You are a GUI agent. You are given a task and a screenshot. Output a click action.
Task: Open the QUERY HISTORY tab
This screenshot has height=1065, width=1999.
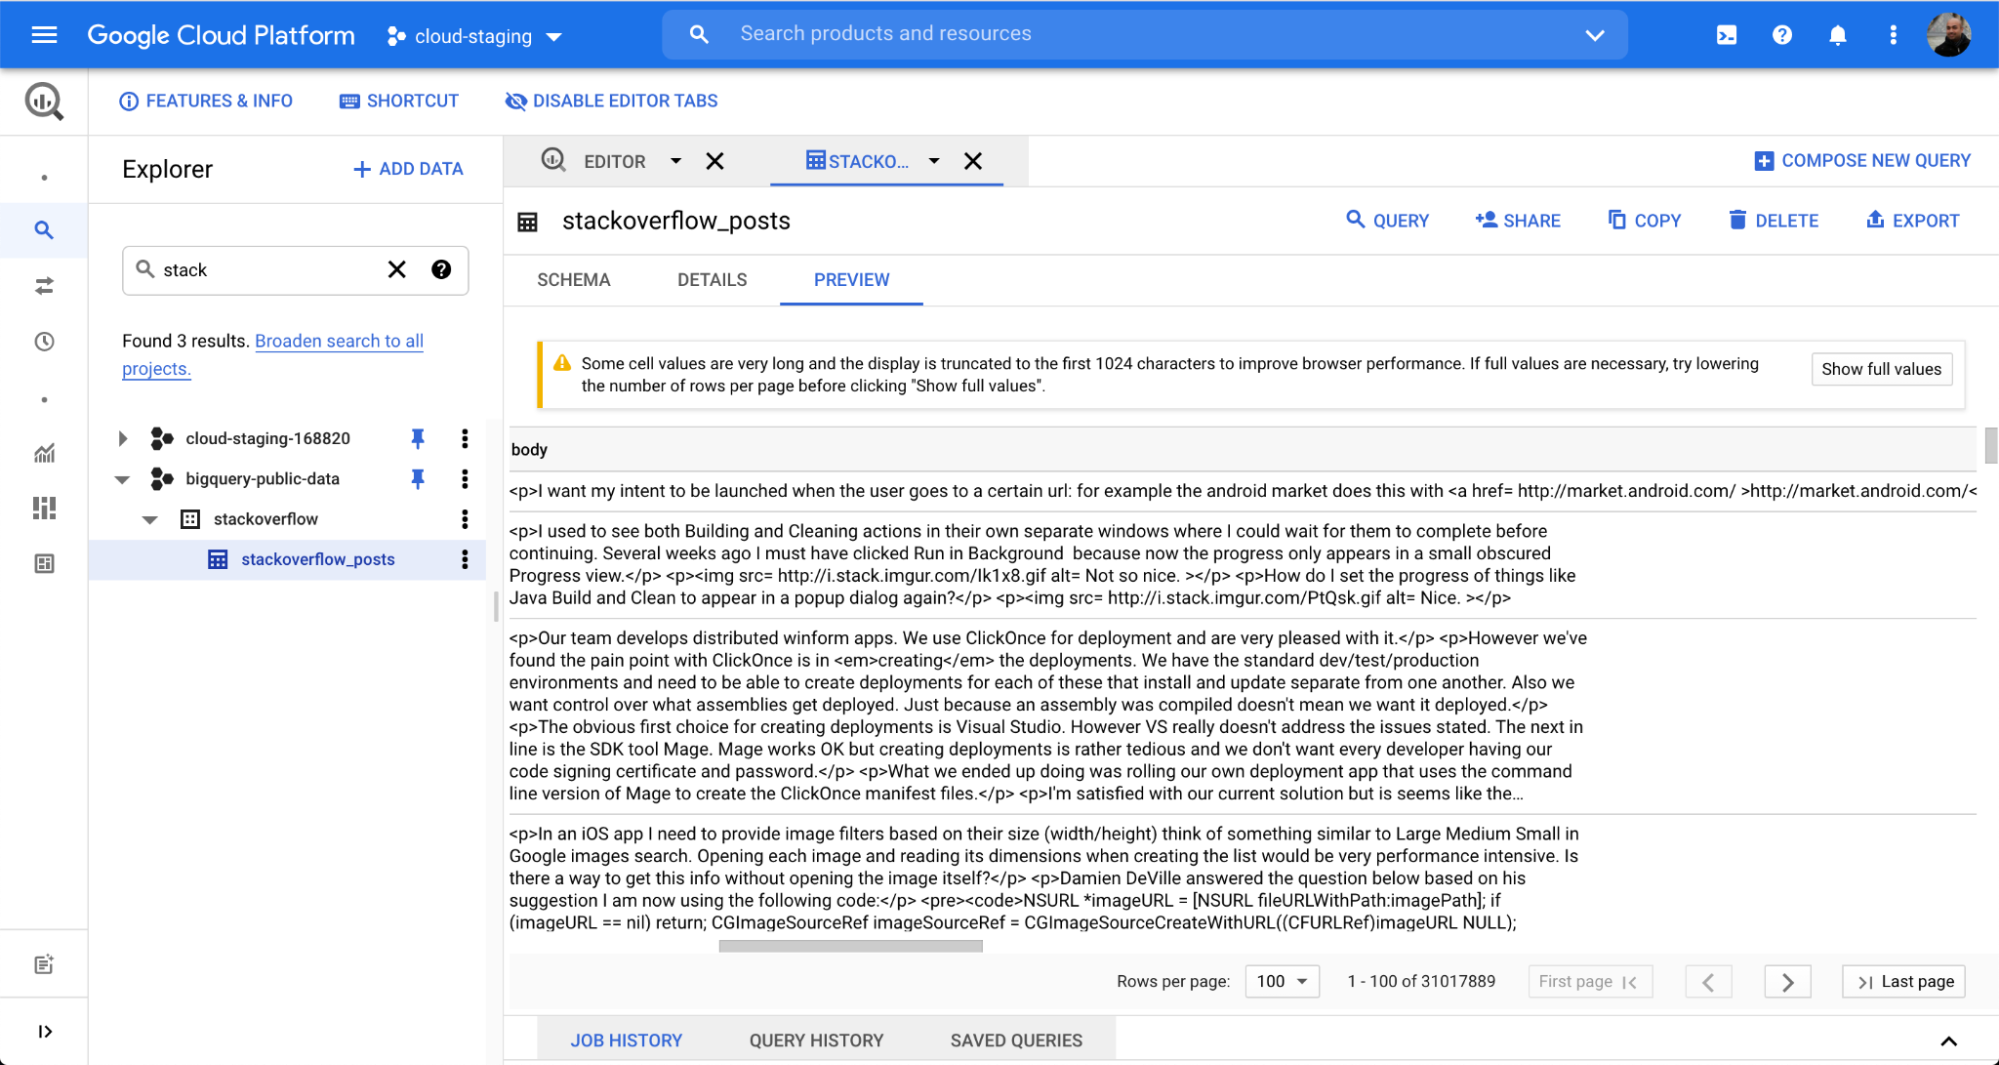tap(816, 1041)
